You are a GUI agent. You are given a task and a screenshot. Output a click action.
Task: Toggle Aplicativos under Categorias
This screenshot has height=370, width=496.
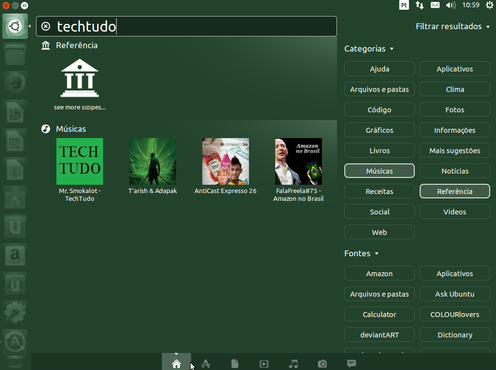click(x=455, y=69)
